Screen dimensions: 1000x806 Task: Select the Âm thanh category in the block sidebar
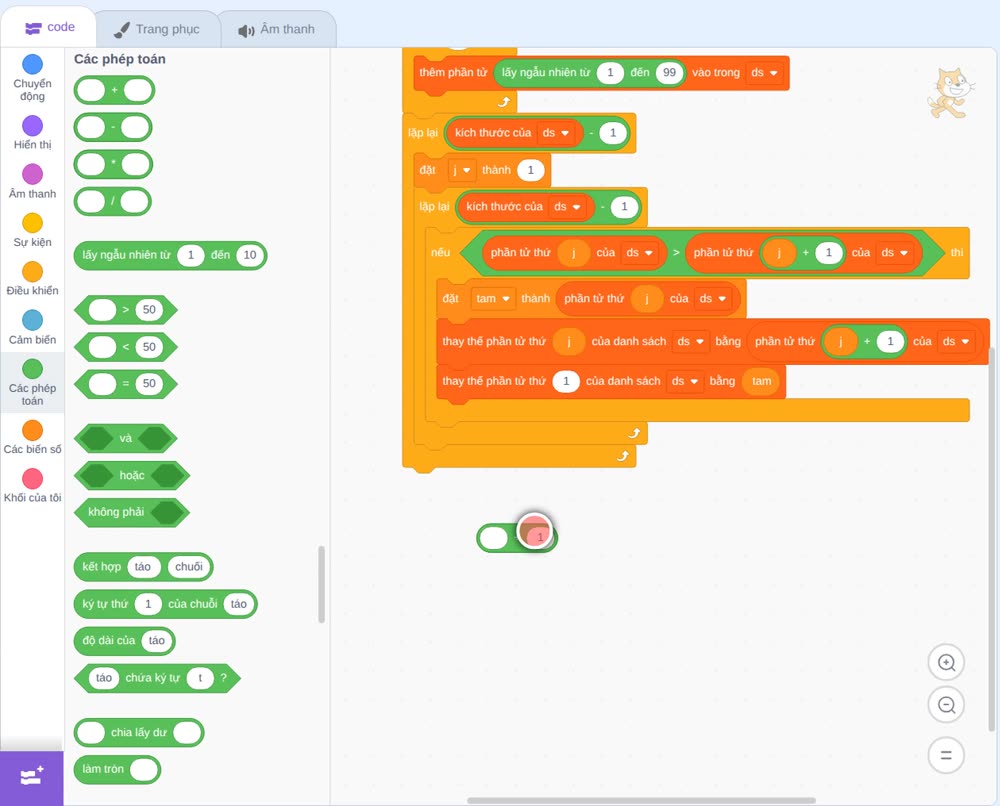coord(32,182)
